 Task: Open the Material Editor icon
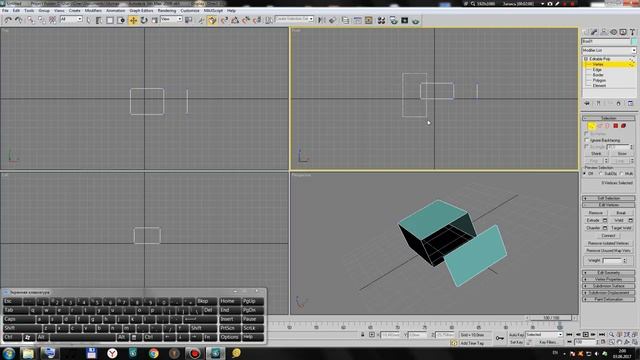point(381,20)
